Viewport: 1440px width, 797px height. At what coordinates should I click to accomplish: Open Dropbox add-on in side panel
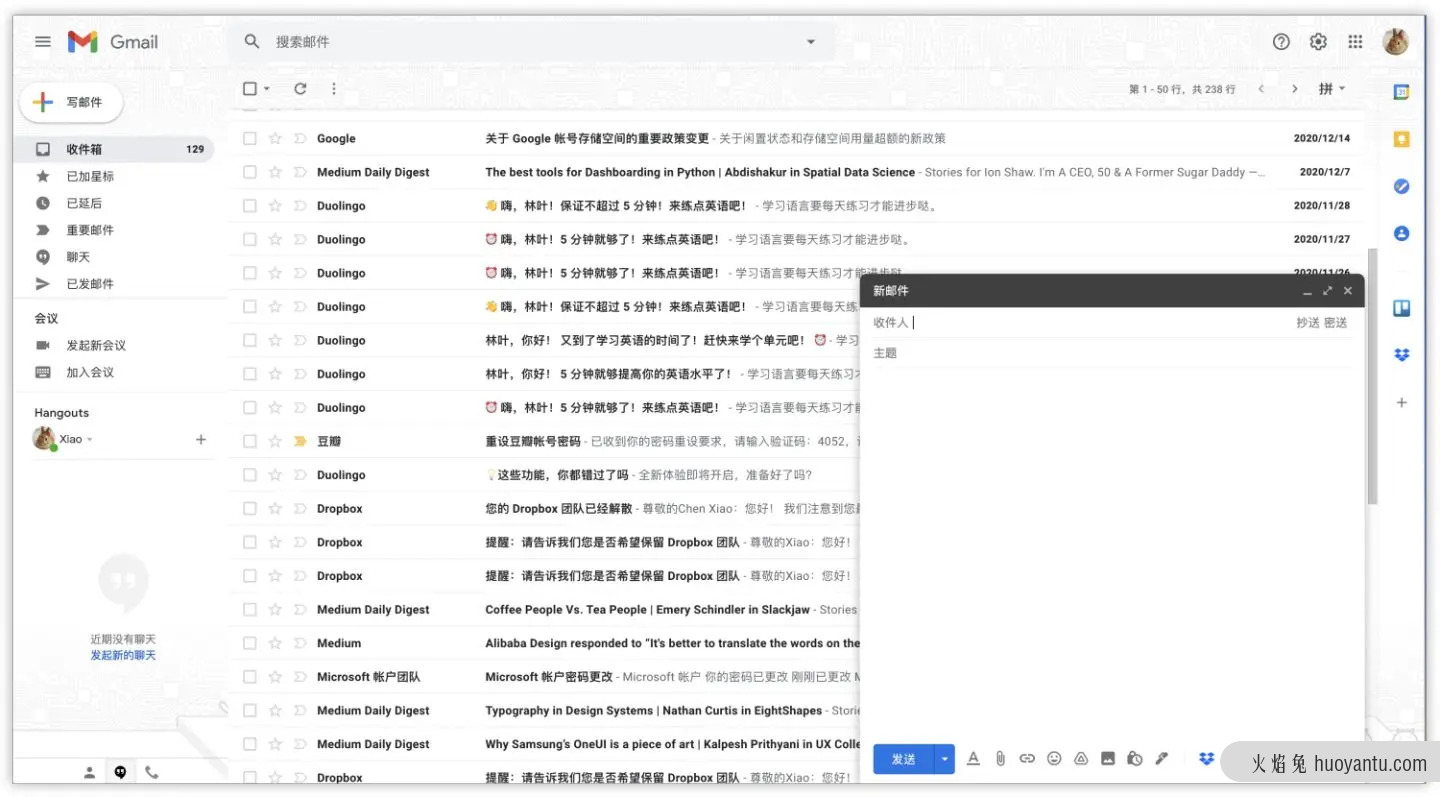tap(1402, 355)
